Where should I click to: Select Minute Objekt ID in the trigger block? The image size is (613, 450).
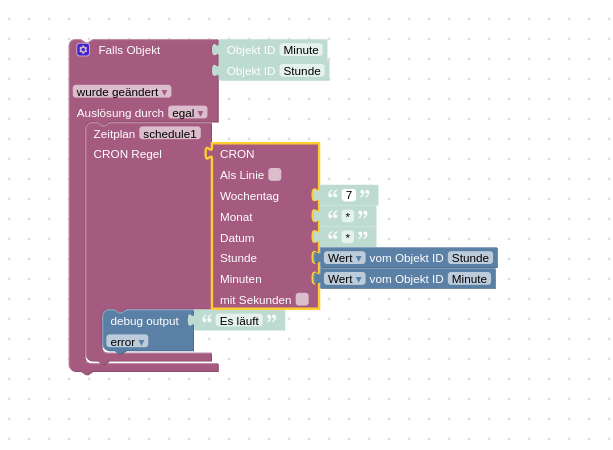301,50
